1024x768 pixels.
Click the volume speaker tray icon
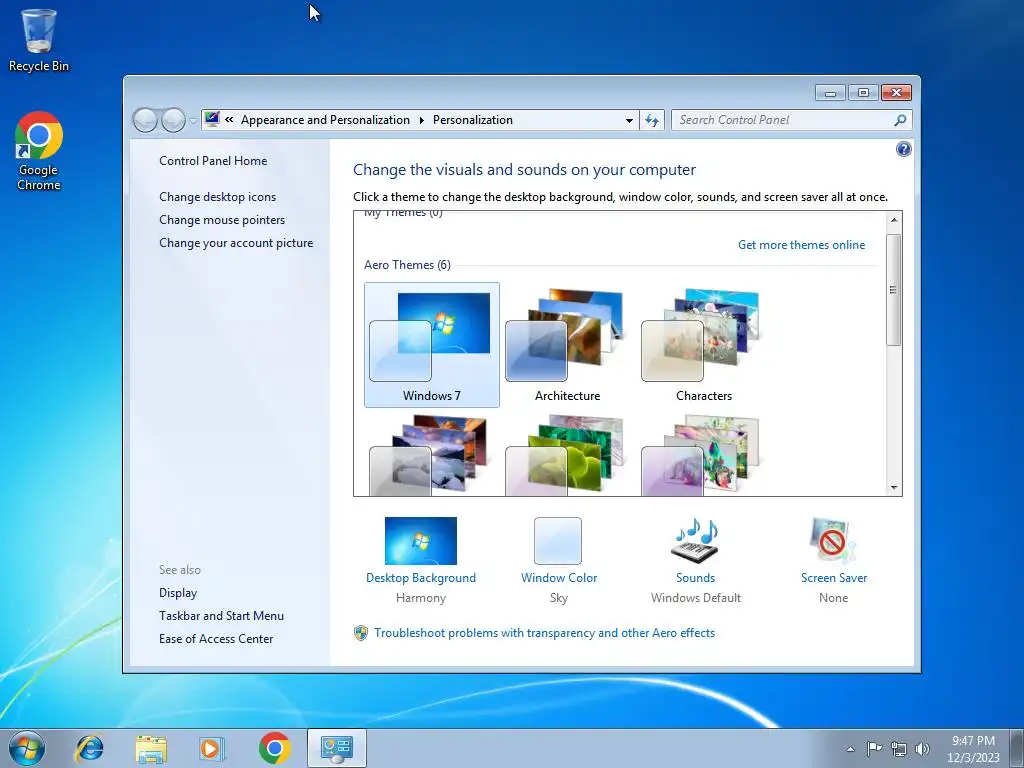(922, 749)
